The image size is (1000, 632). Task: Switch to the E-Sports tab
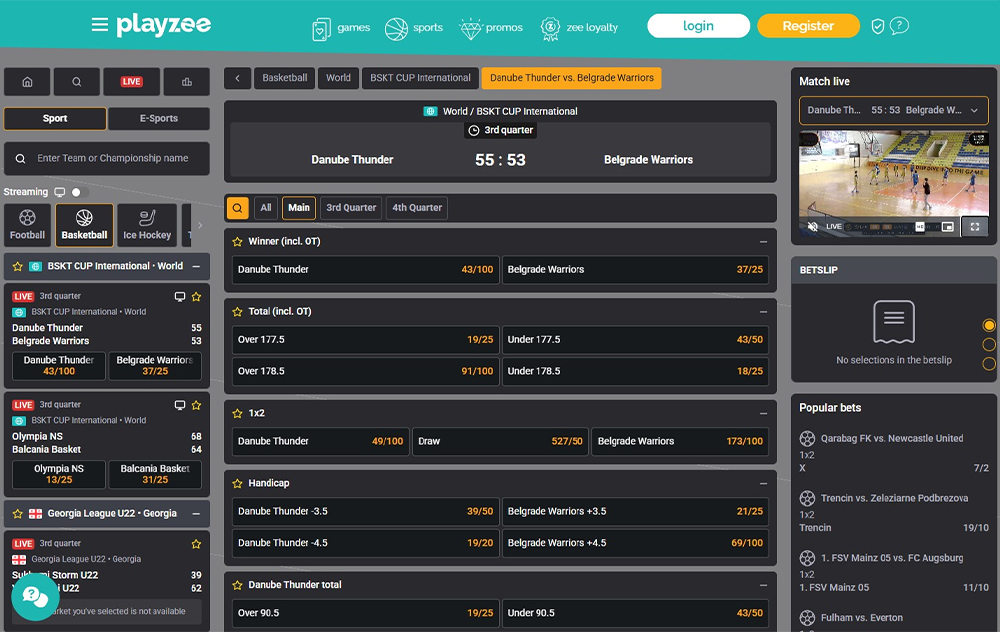[x=159, y=119]
